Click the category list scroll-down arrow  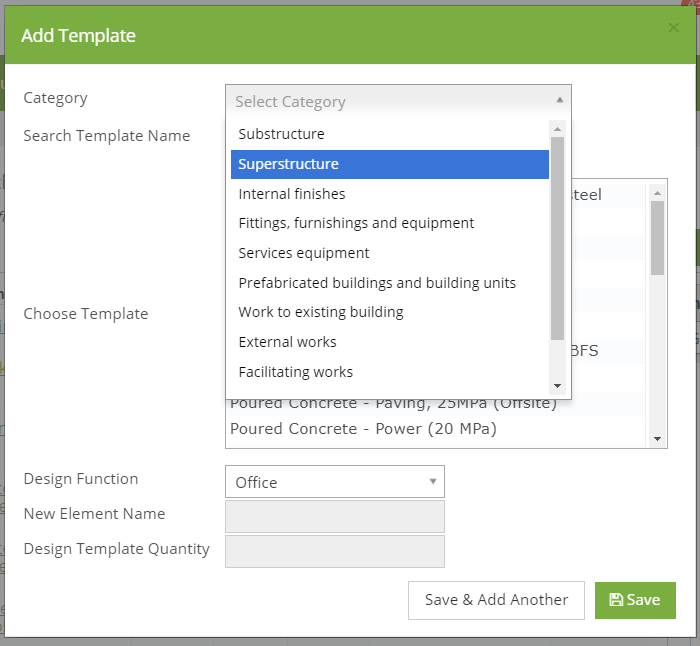[557, 386]
